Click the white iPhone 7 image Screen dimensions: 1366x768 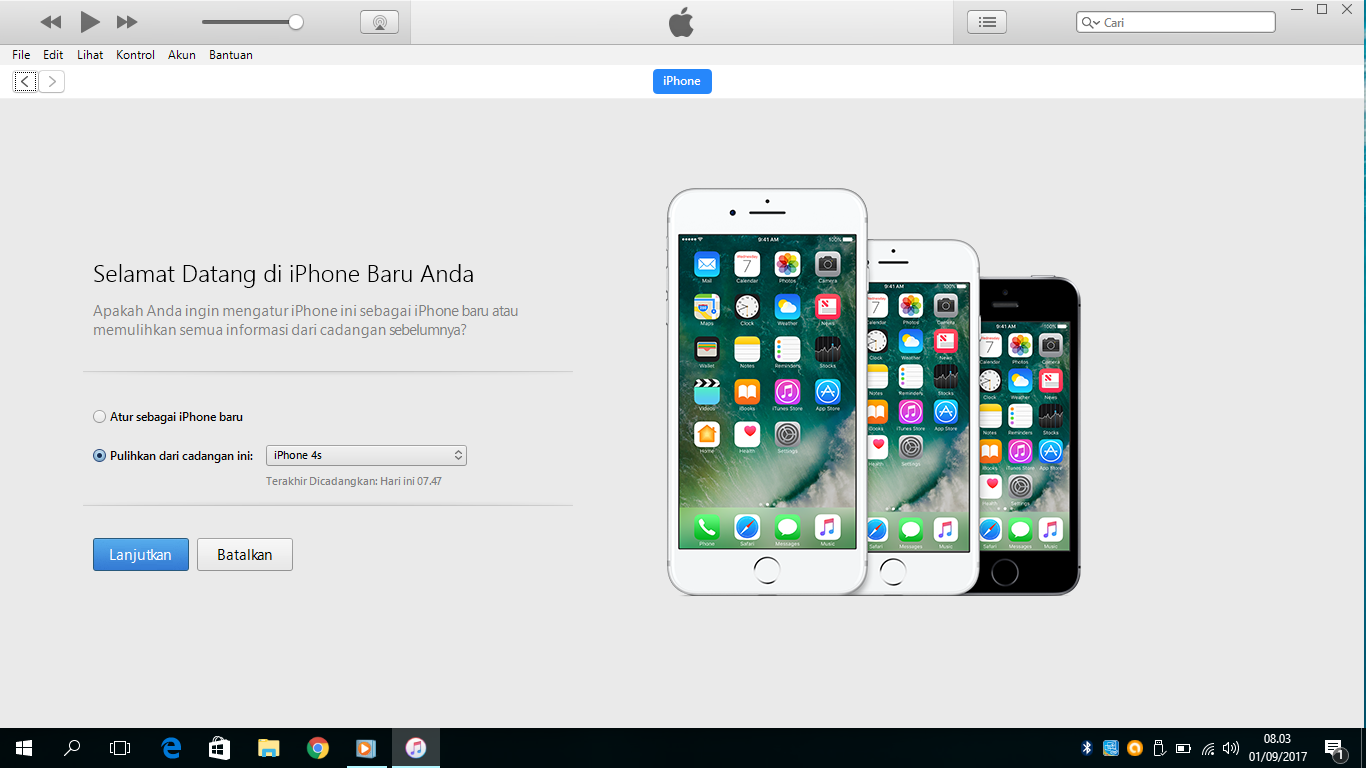point(767,392)
